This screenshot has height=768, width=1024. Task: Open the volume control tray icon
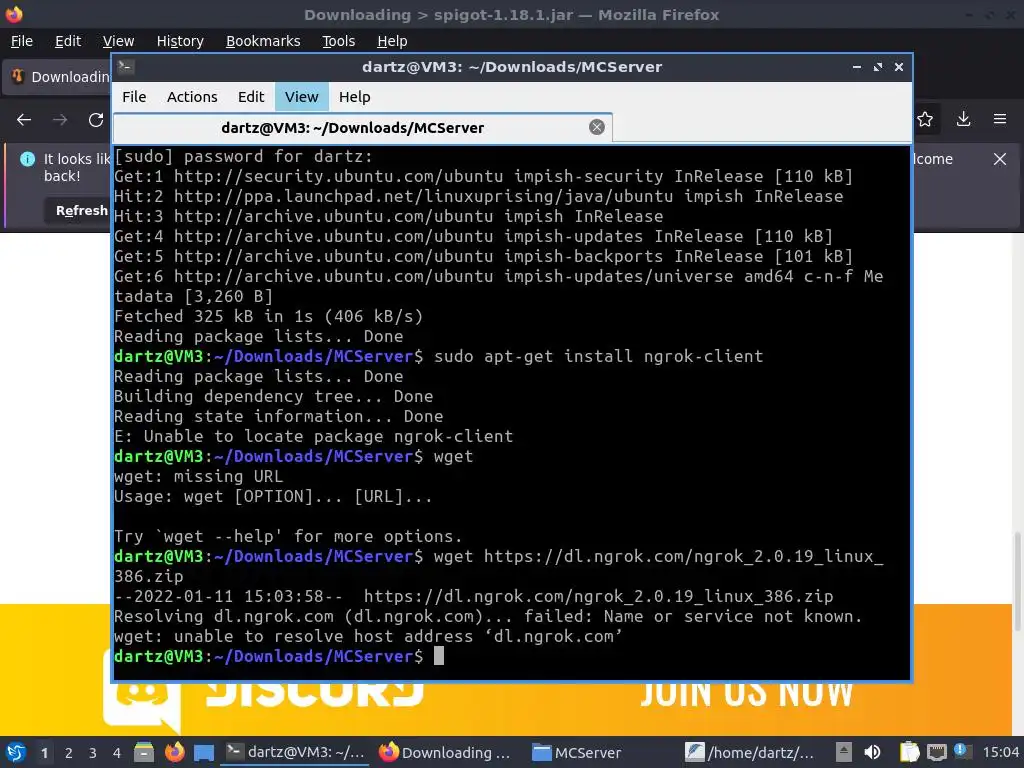[x=872, y=752]
